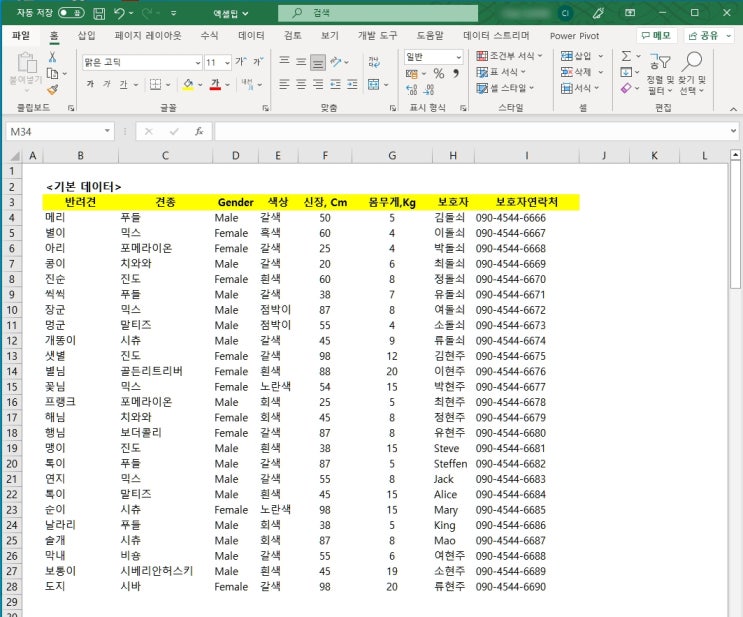Open the font size dropdown

click(x=227, y=63)
